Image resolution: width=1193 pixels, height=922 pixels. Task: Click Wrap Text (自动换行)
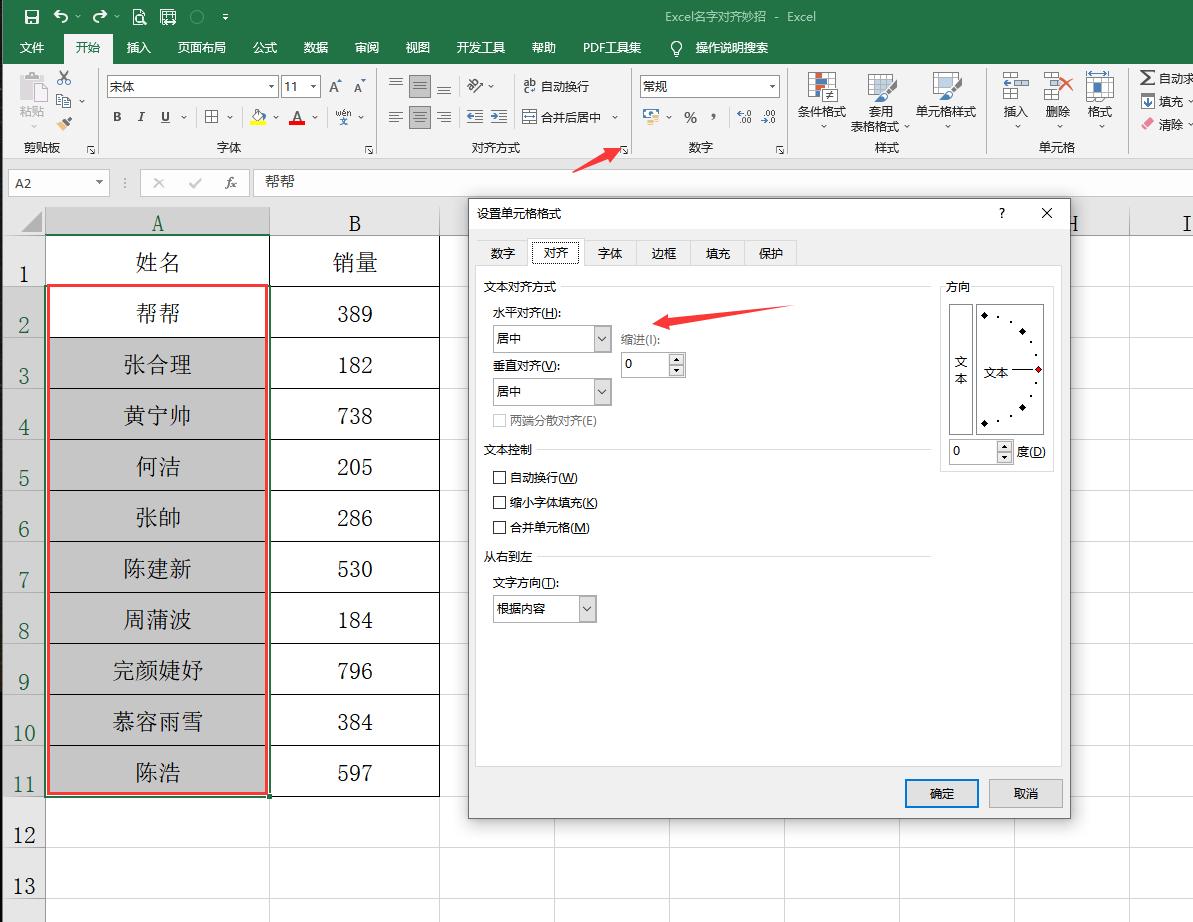556,86
